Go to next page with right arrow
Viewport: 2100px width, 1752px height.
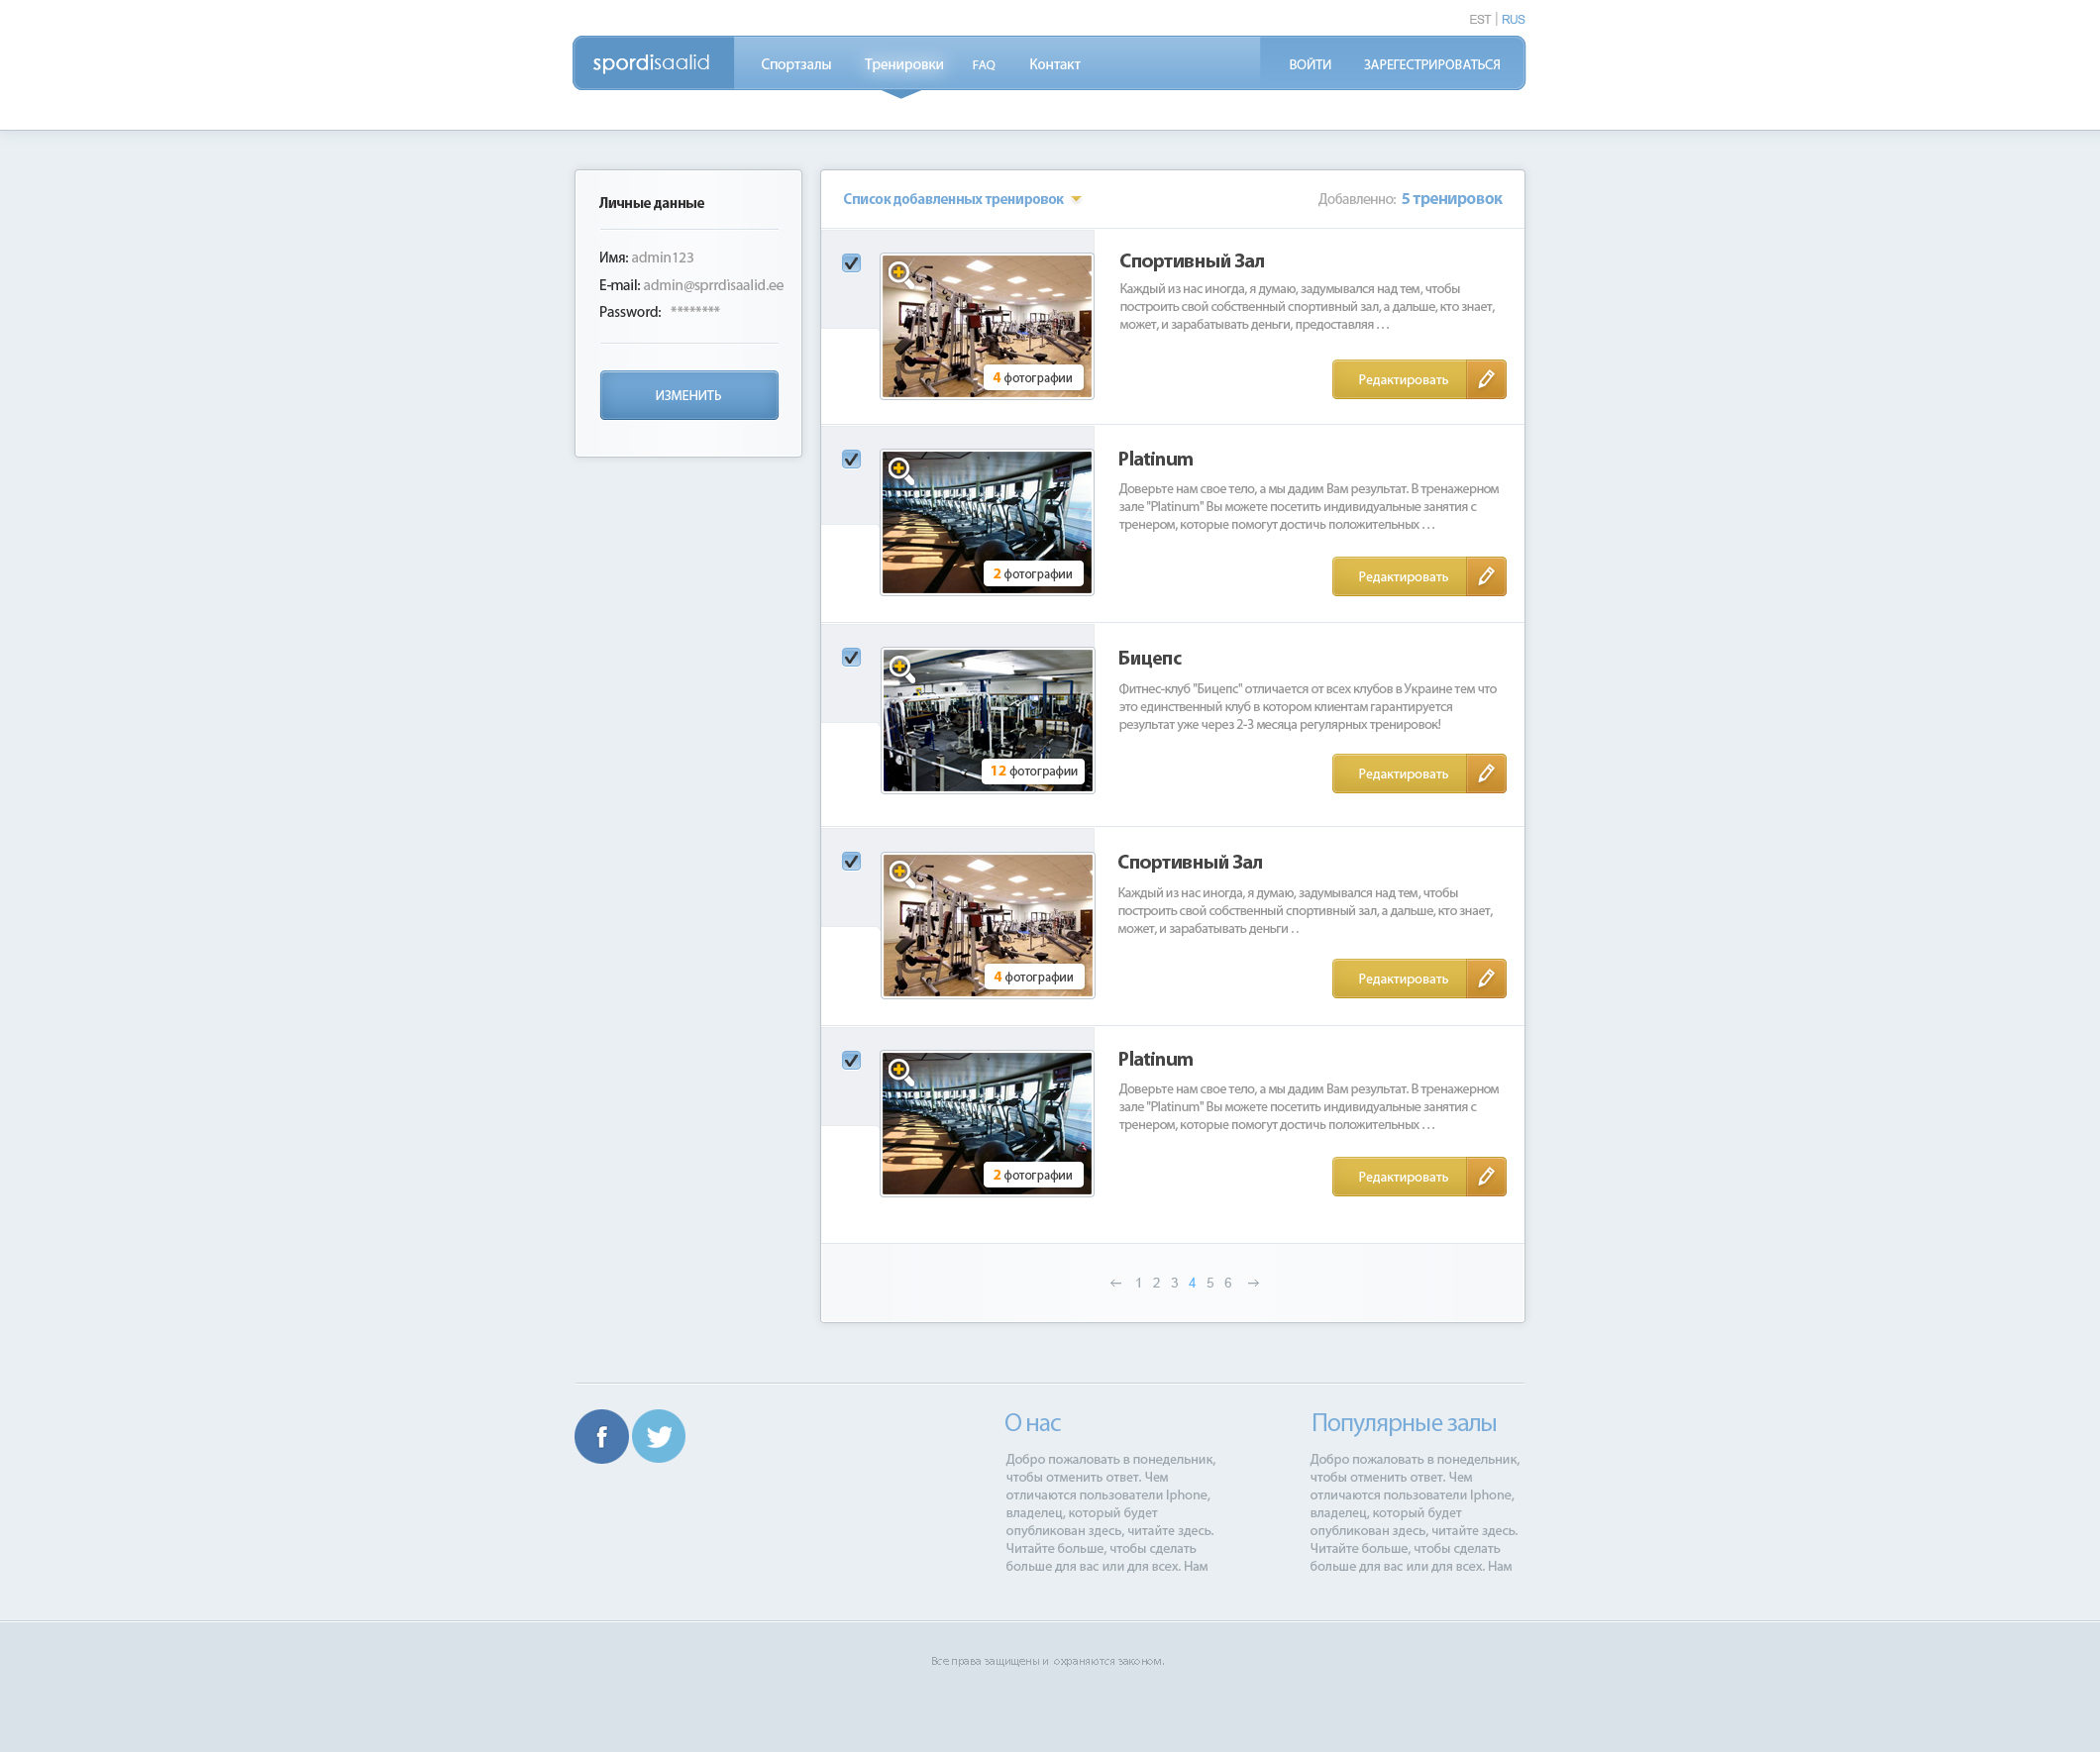click(x=1253, y=1283)
